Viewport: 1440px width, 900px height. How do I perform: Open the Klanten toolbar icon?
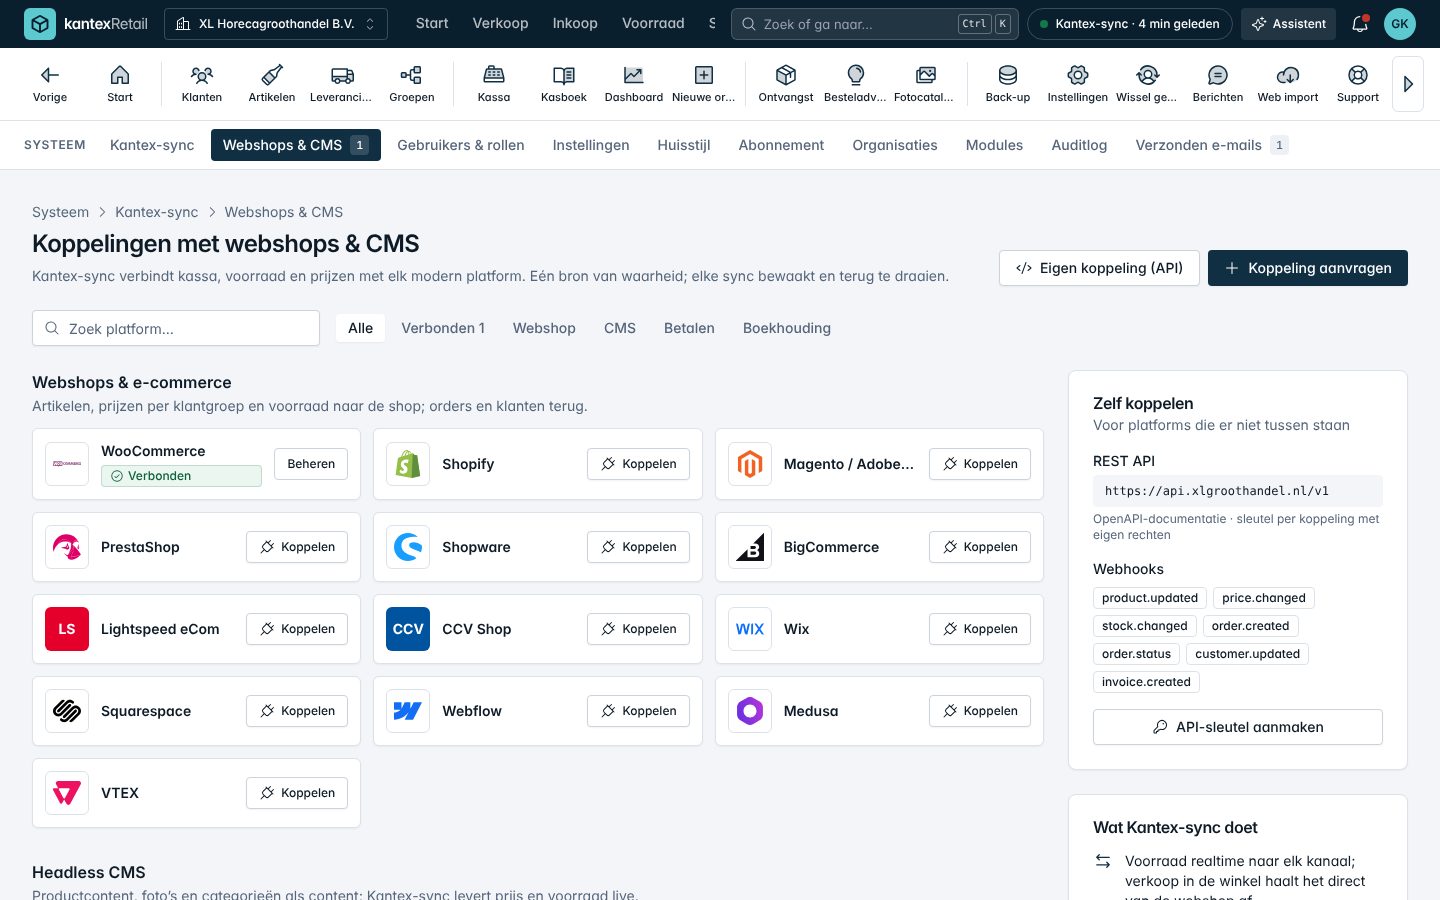(x=202, y=84)
